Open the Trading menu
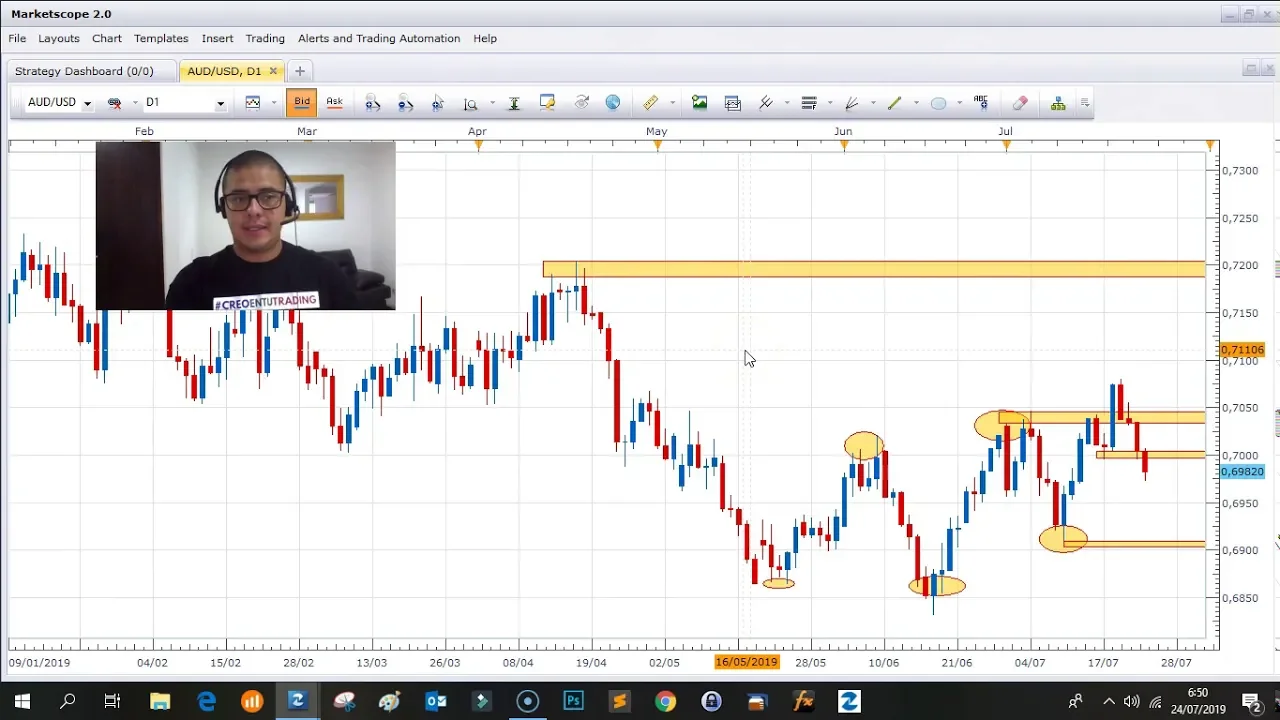Image resolution: width=1280 pixels, height=720 pixels. pos(265,38)
